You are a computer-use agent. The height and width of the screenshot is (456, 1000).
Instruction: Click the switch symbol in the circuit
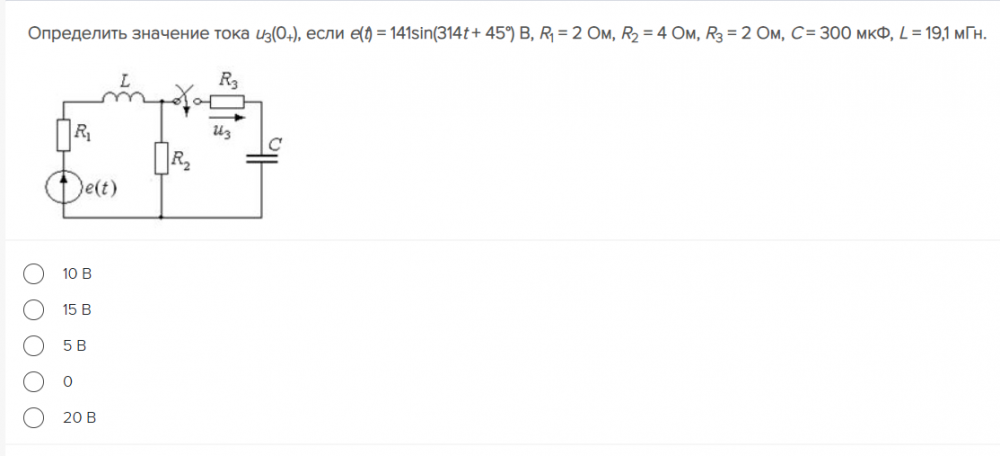[182, 98]
